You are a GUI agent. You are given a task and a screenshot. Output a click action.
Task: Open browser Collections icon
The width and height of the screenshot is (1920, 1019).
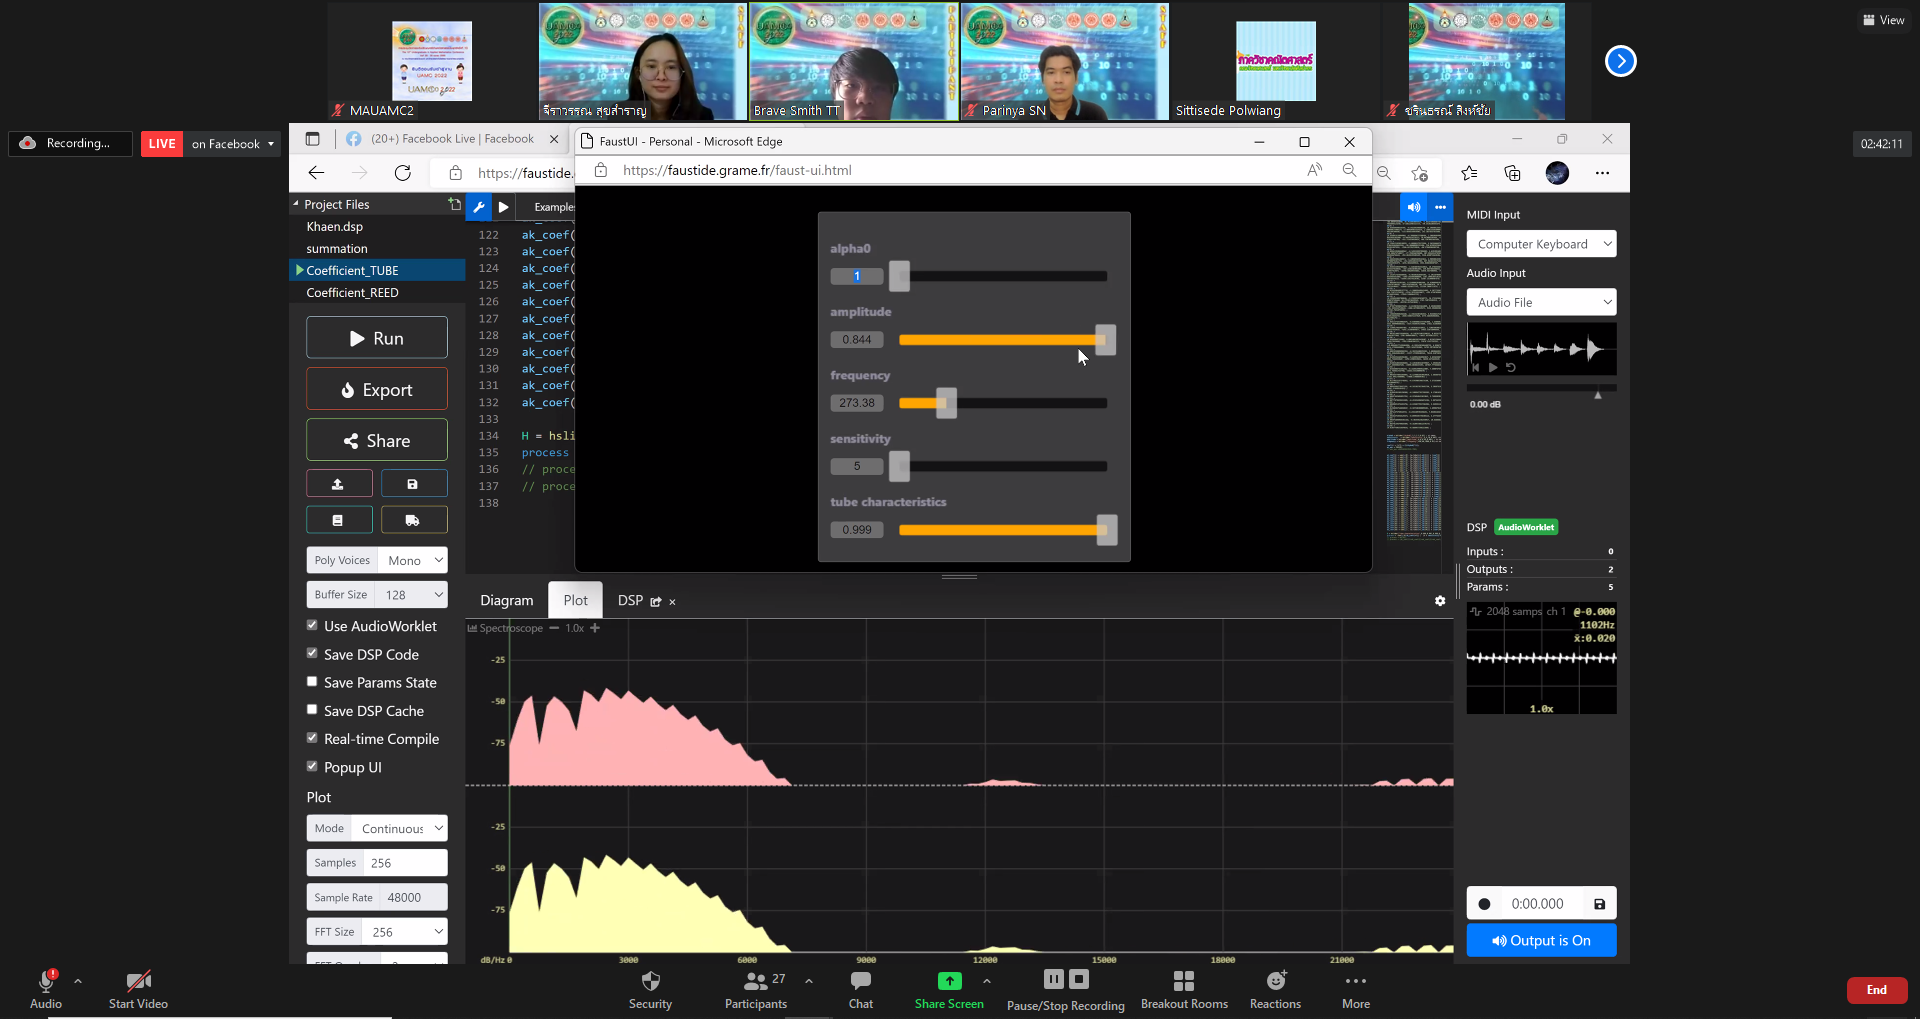point(1512,173)
